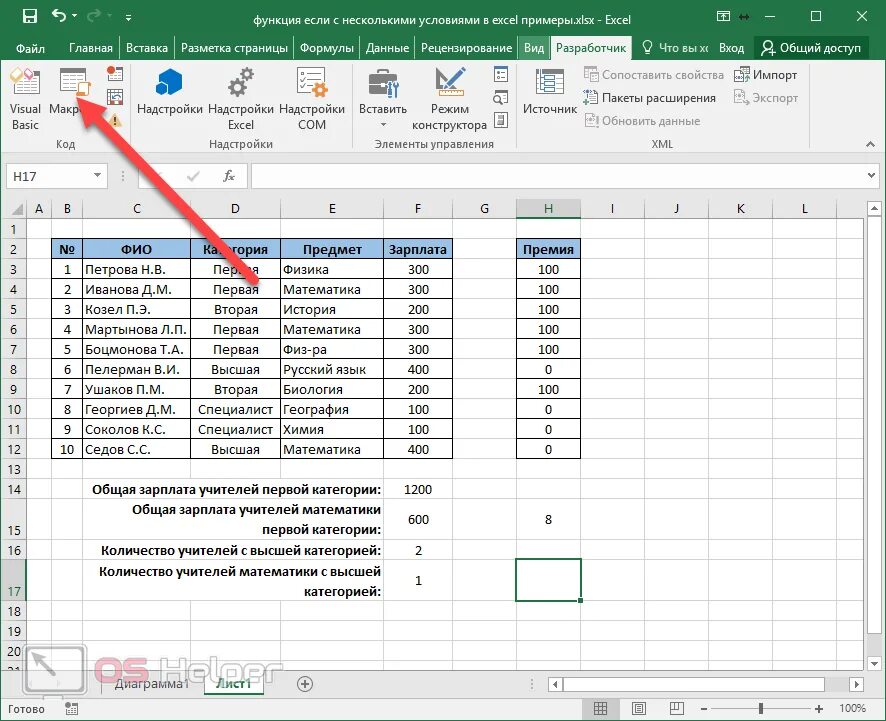Click the Name Box showing H17
This screenshot has height=721, width=886.
point(48,176)
